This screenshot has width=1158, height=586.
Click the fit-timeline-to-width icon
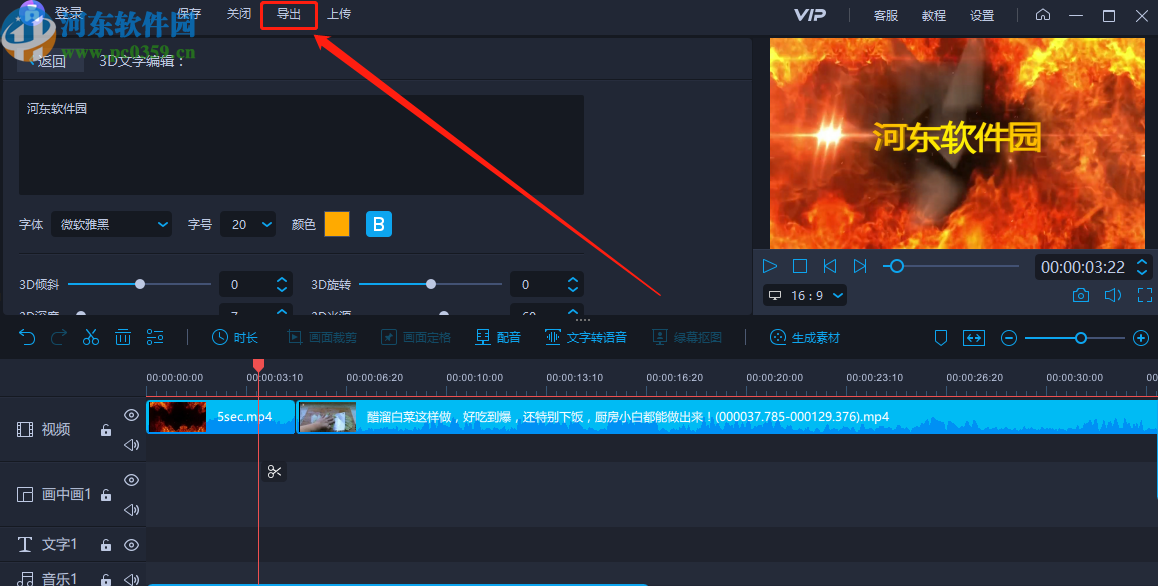pos(974,338)
